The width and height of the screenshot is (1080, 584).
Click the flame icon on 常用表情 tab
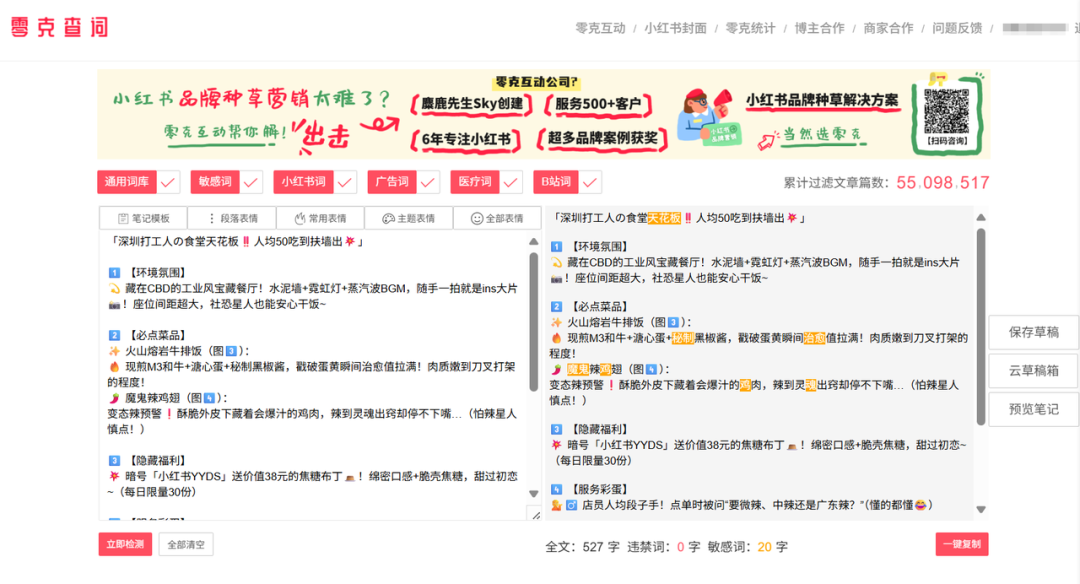(300, 218)
